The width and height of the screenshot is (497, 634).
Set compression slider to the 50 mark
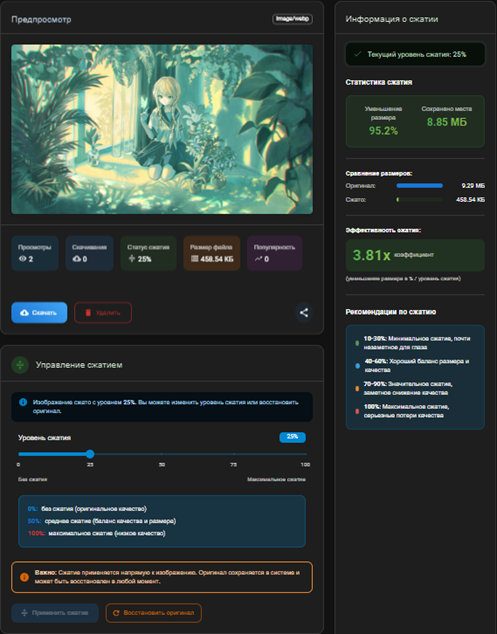pyautogui.click(x=162, y=454)
